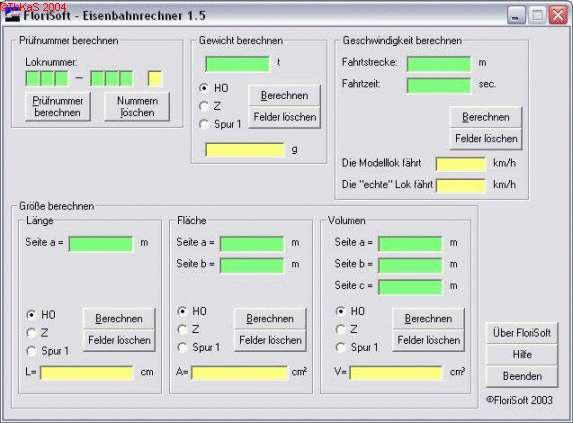
Task: Focus Seite a field in Volumen group
Action: pos(410,244)
